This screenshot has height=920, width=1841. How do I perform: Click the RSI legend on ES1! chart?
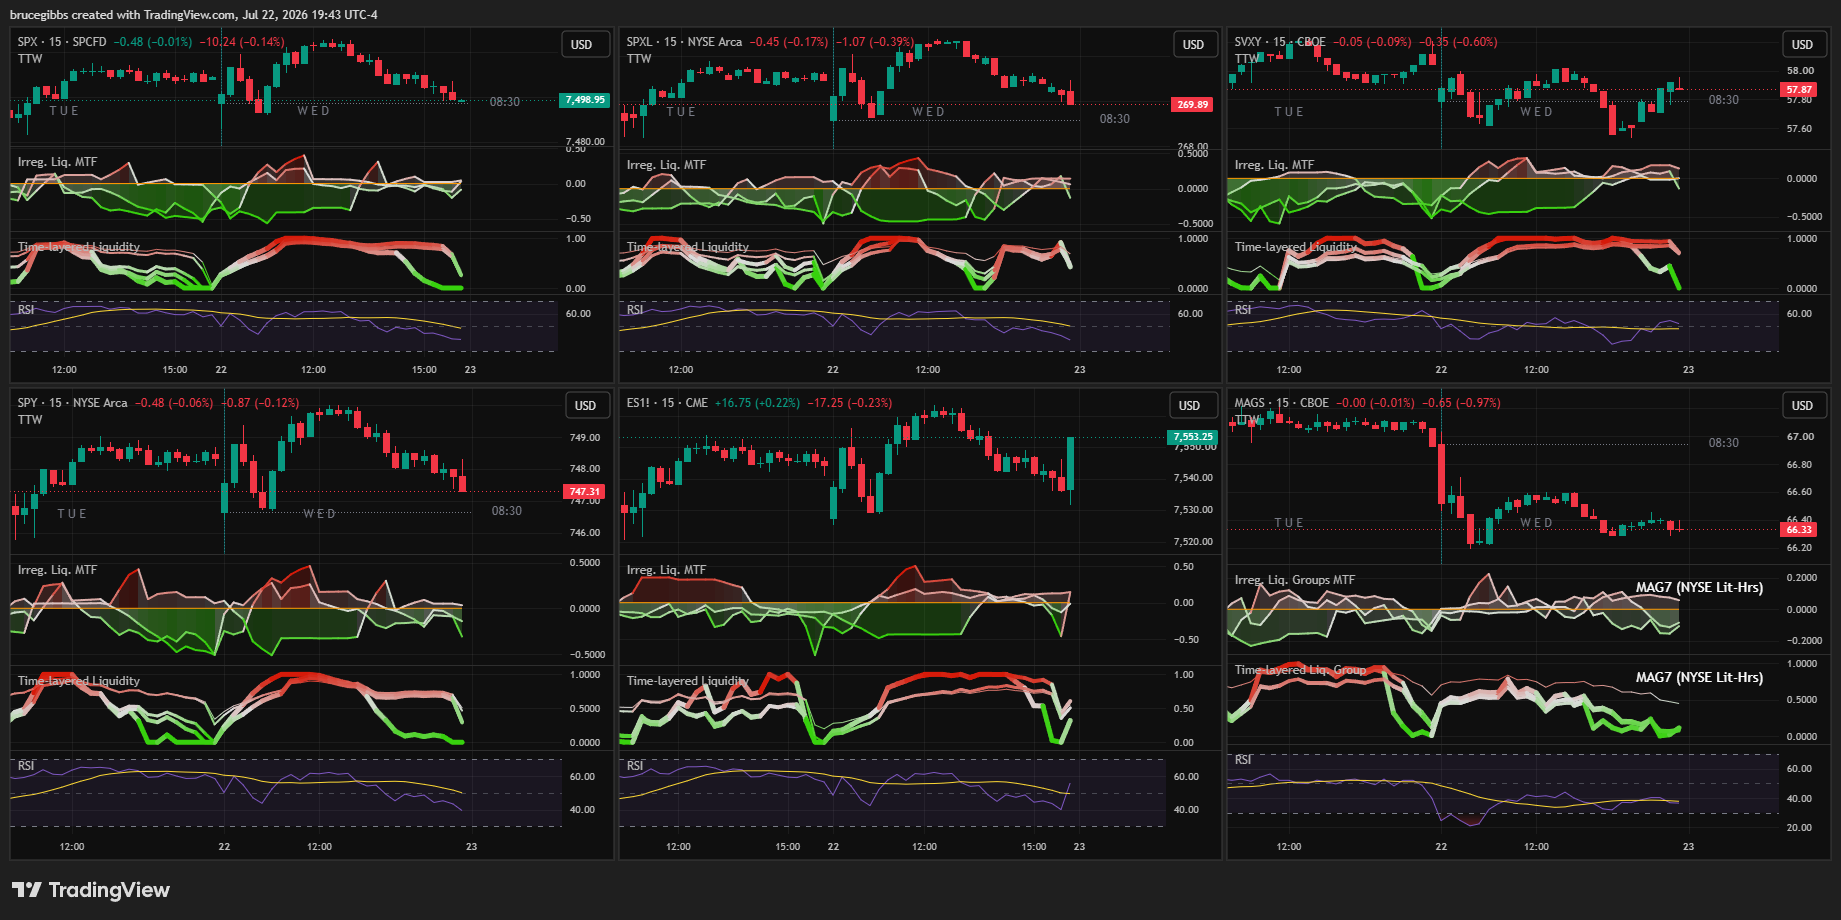635,766
